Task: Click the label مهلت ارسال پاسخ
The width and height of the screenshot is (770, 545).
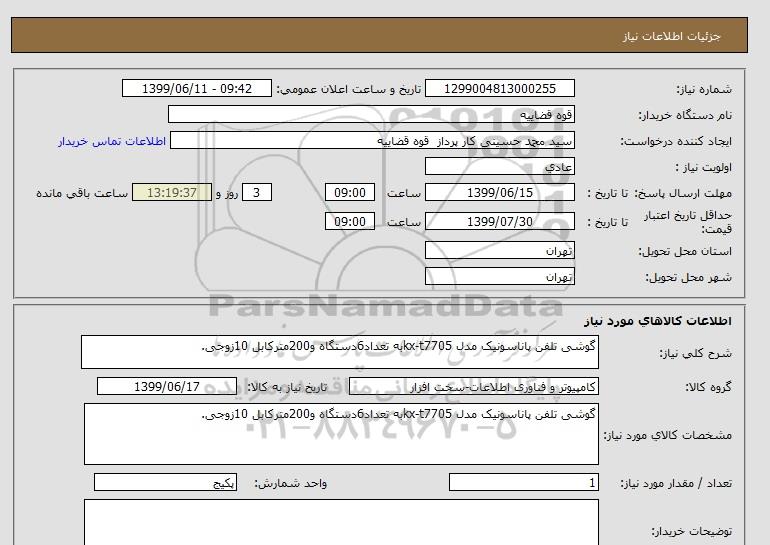Action: [x=683, y=193]
